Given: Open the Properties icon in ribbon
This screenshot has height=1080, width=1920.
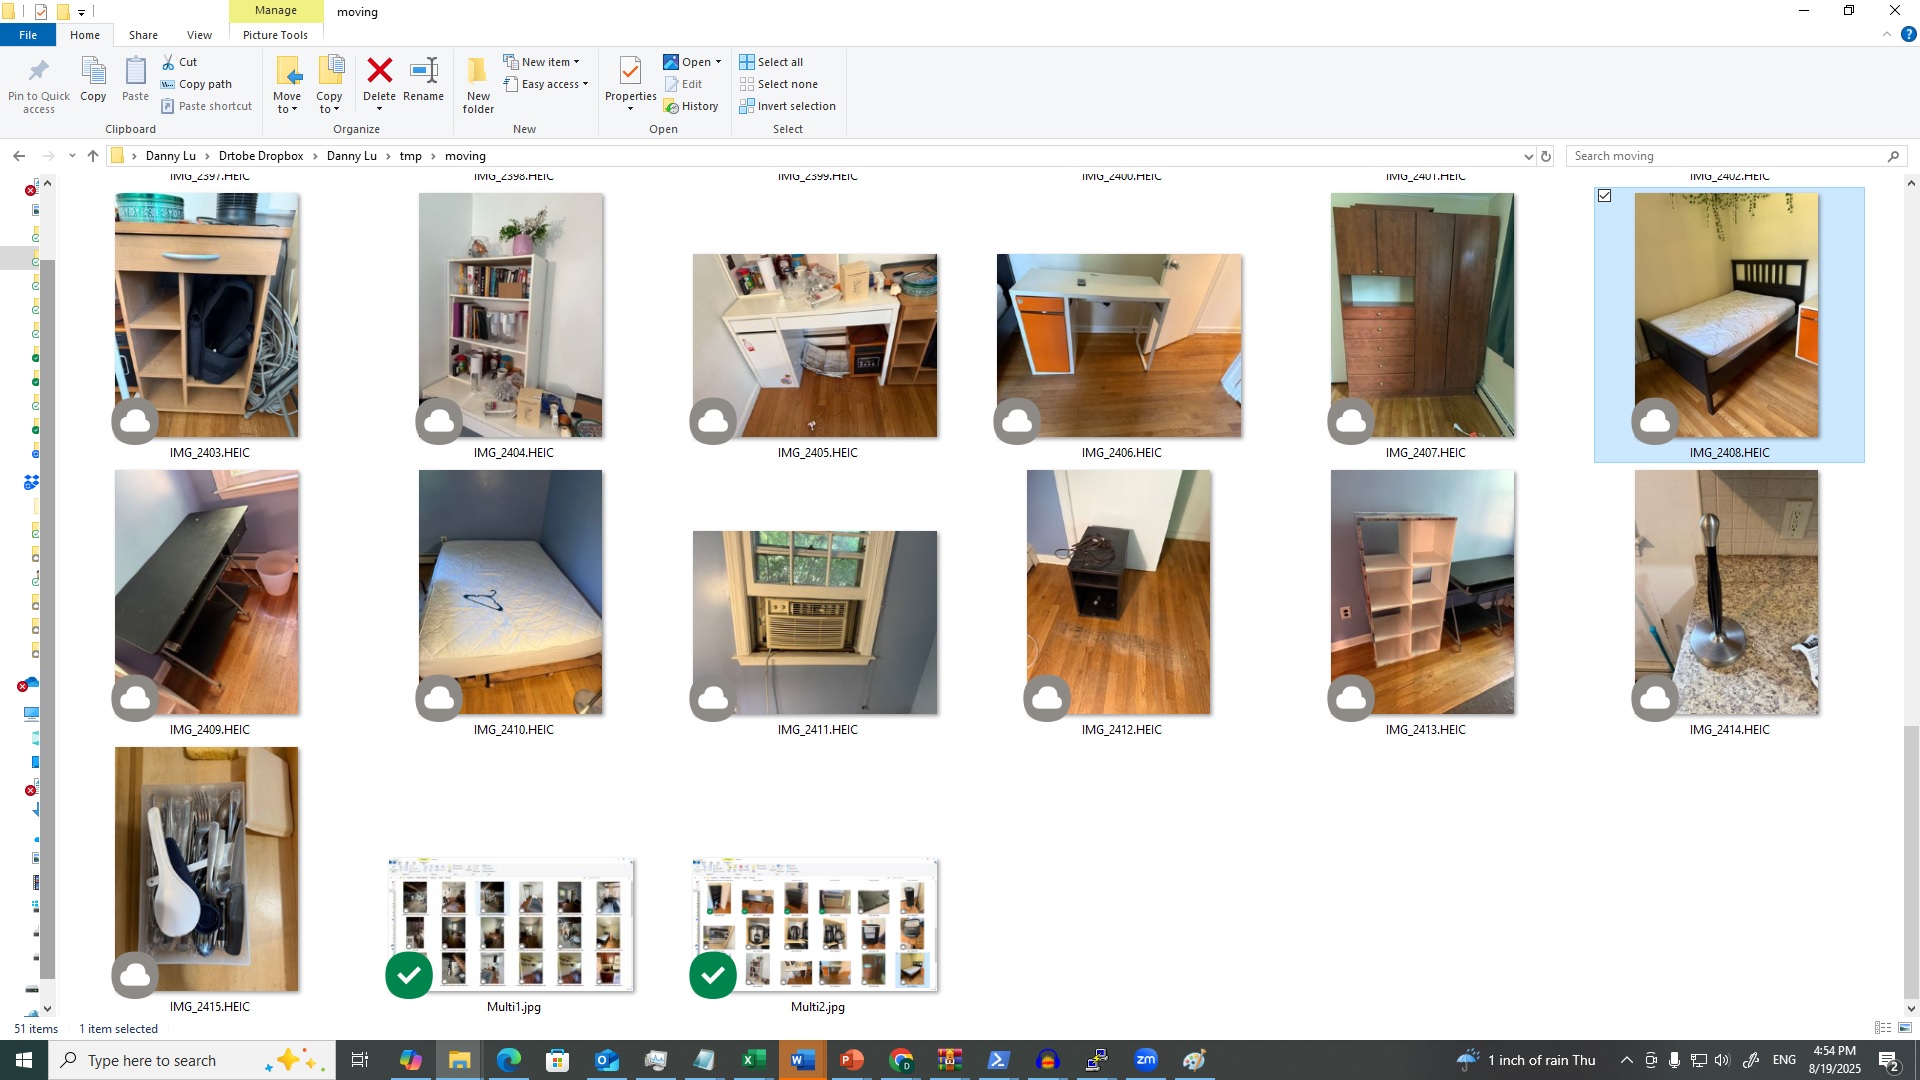Looking at the screenshot, I should [630, 72].
